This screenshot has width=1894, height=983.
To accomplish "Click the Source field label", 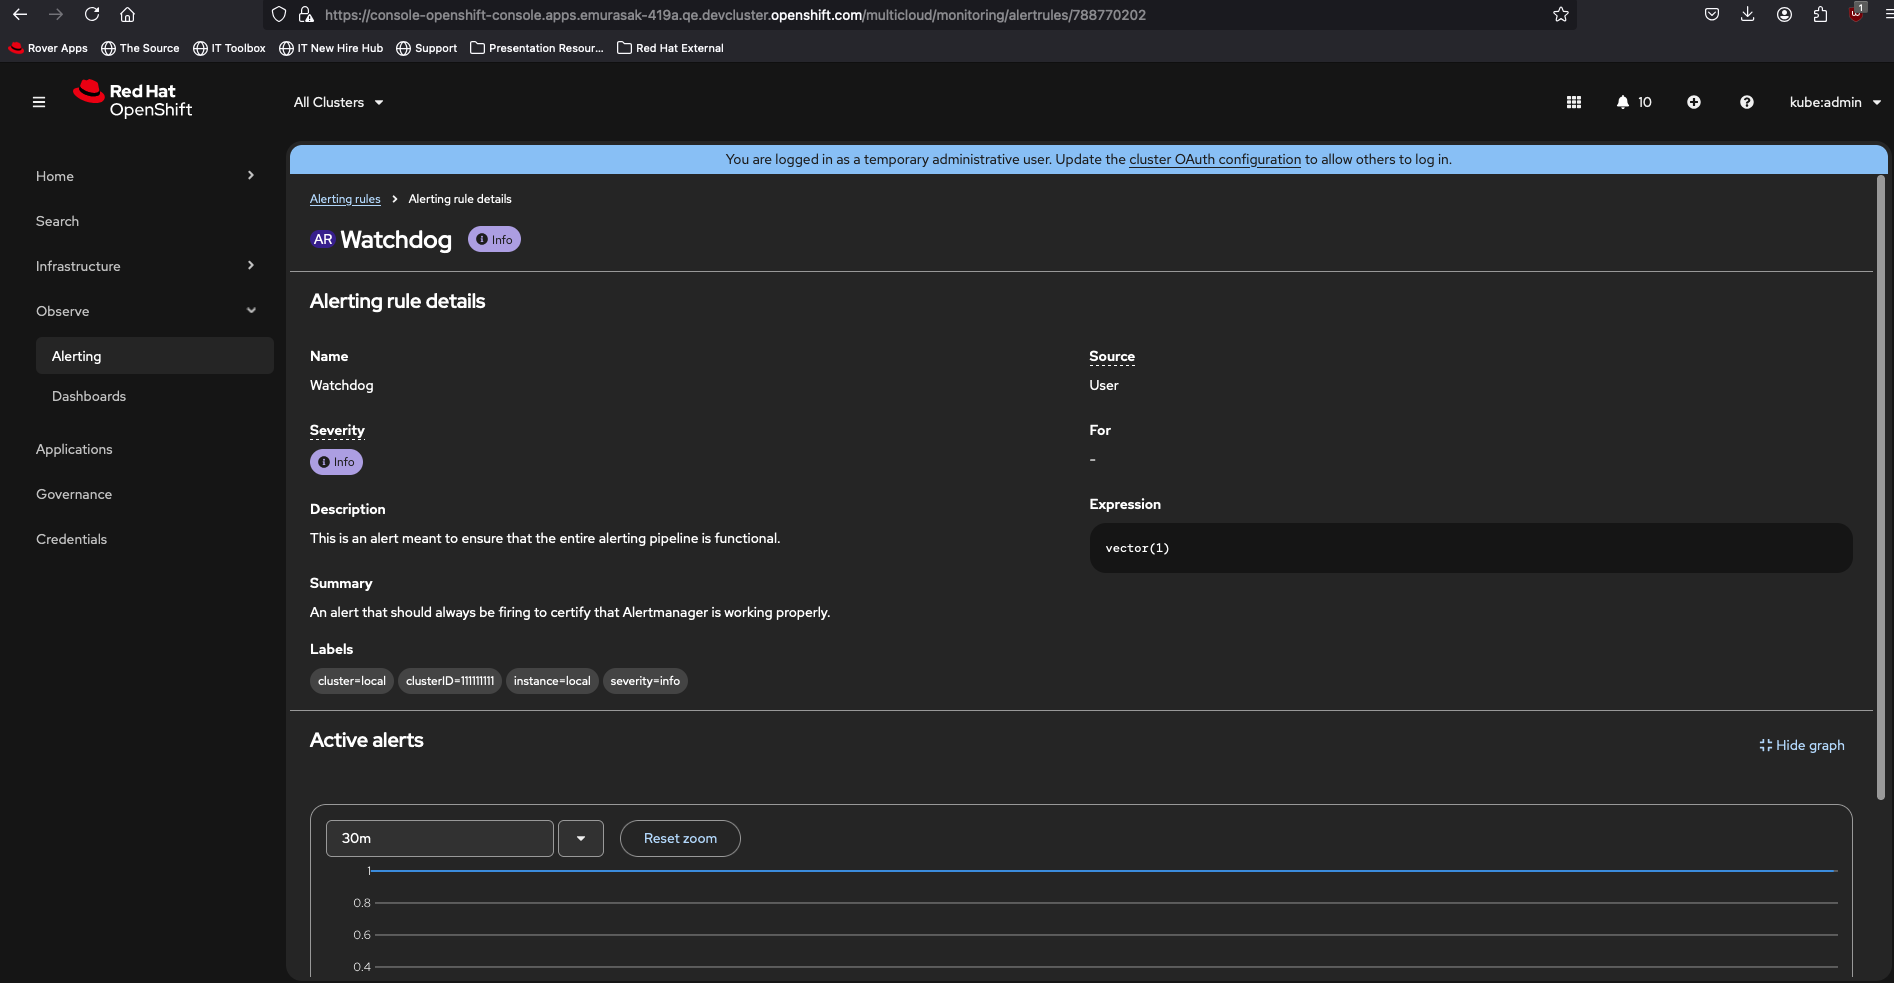I will (x=1112, y=356).
